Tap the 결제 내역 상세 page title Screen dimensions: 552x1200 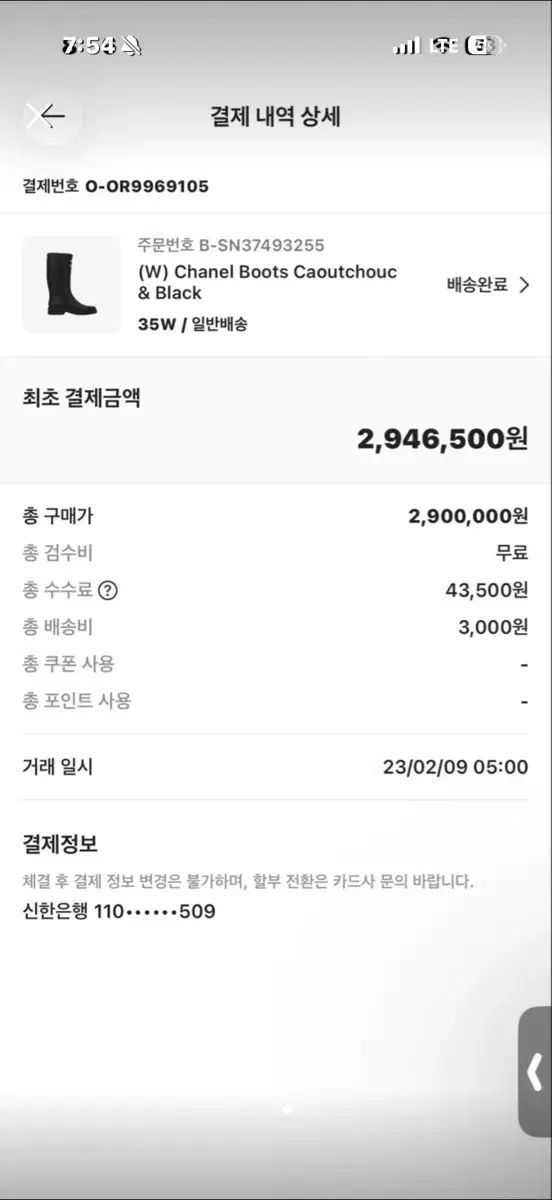click(x=276, y=116)
